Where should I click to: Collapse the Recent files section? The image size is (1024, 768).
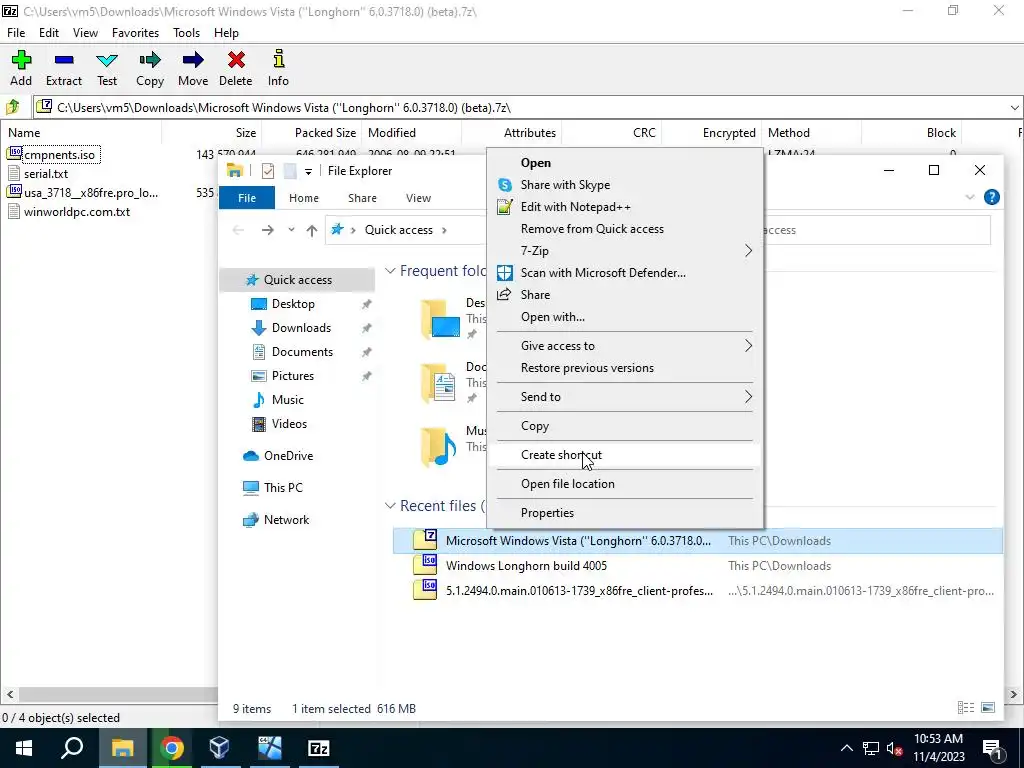390,505
